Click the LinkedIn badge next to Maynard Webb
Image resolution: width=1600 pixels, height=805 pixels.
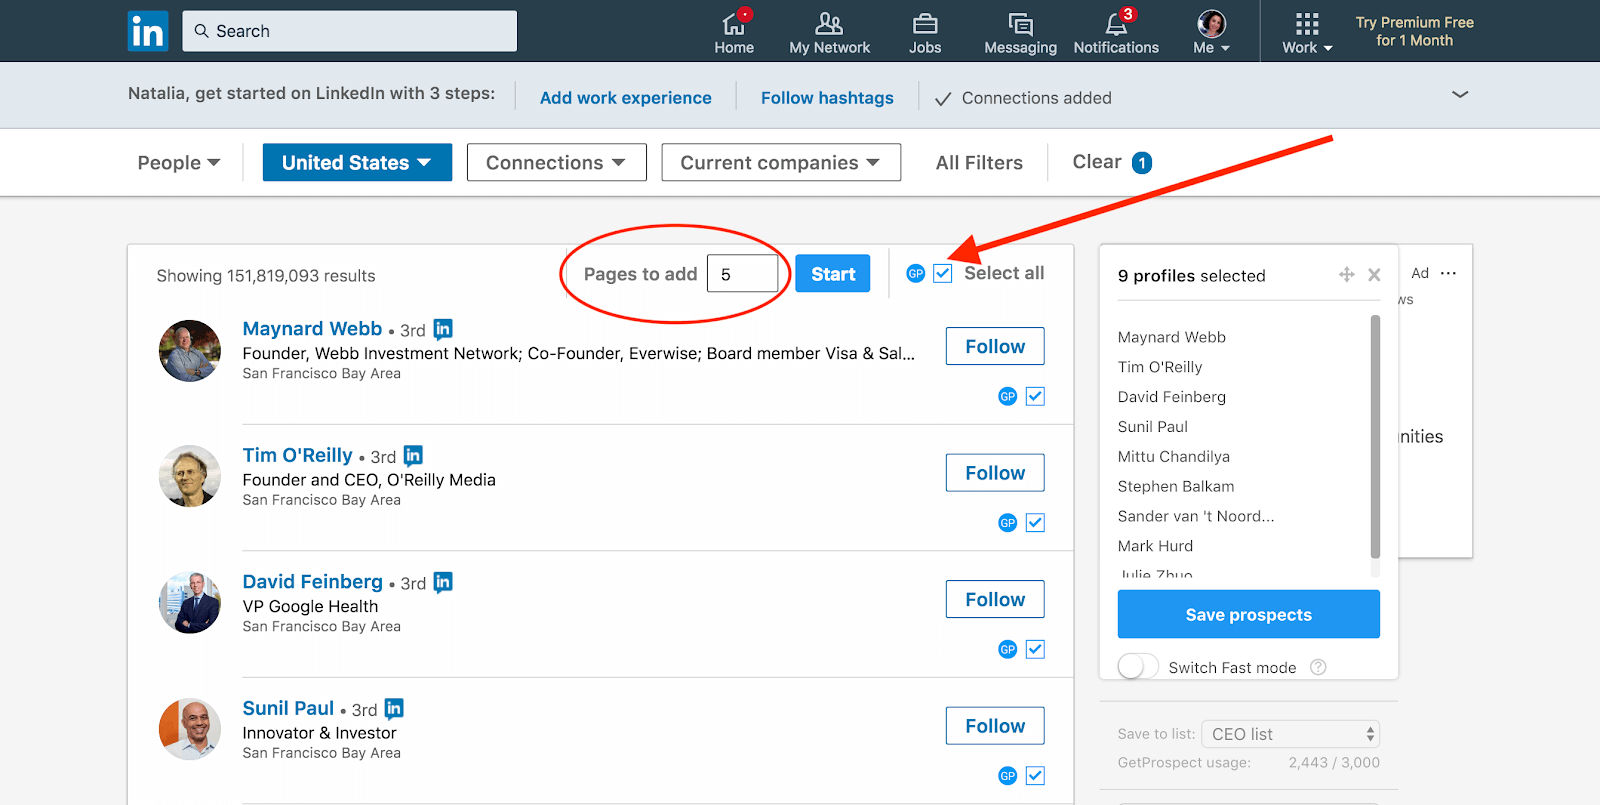click(x=443, y=328)
